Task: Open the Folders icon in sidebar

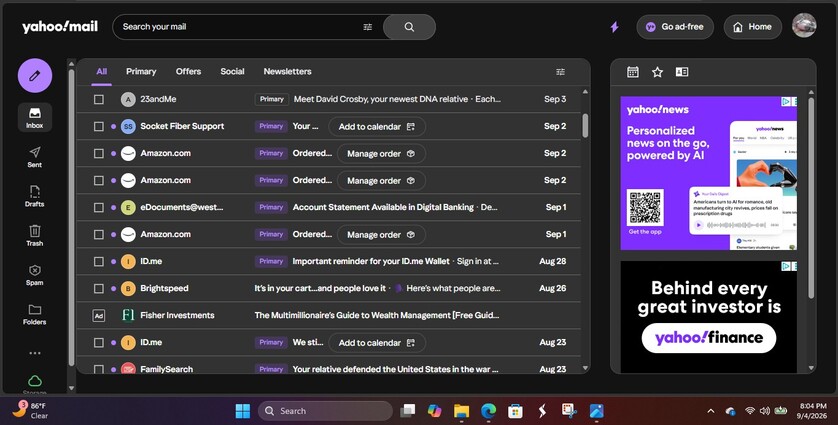Action: [35, 314]
